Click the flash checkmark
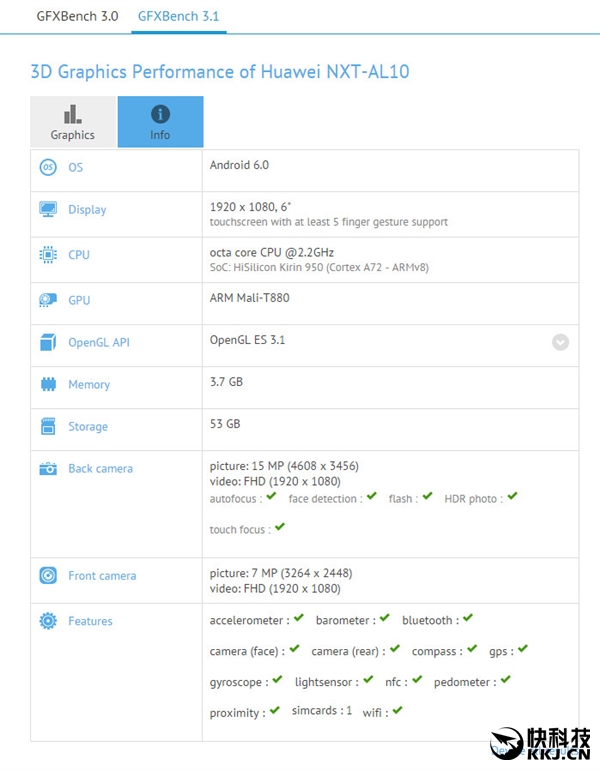The height and width of the screenshot is (770, 600). 428,496
